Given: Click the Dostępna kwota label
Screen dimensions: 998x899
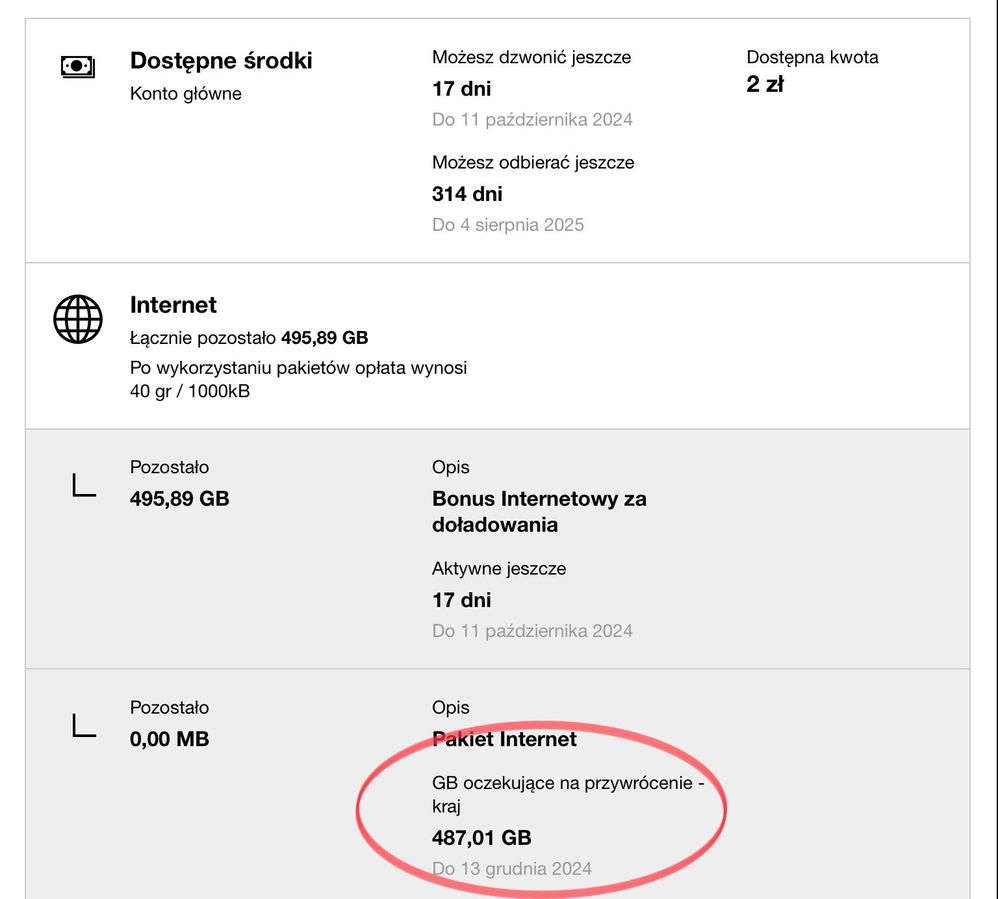Looking at the screenshot, I should (812, 57).
